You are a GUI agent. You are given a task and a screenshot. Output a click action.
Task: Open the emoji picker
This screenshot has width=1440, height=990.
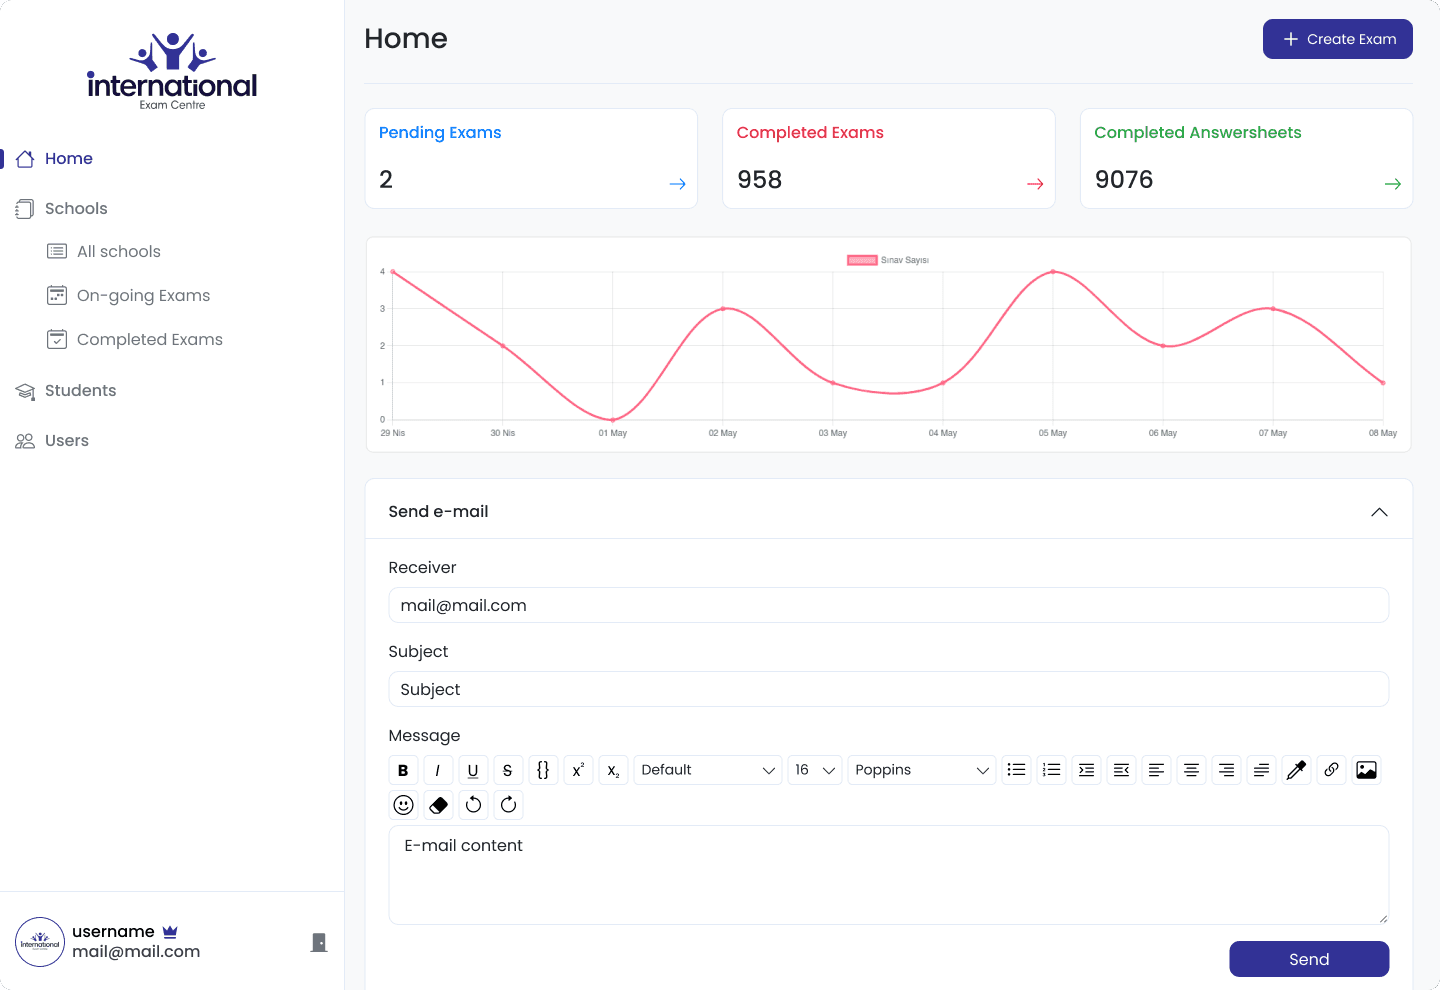[403, 805]
